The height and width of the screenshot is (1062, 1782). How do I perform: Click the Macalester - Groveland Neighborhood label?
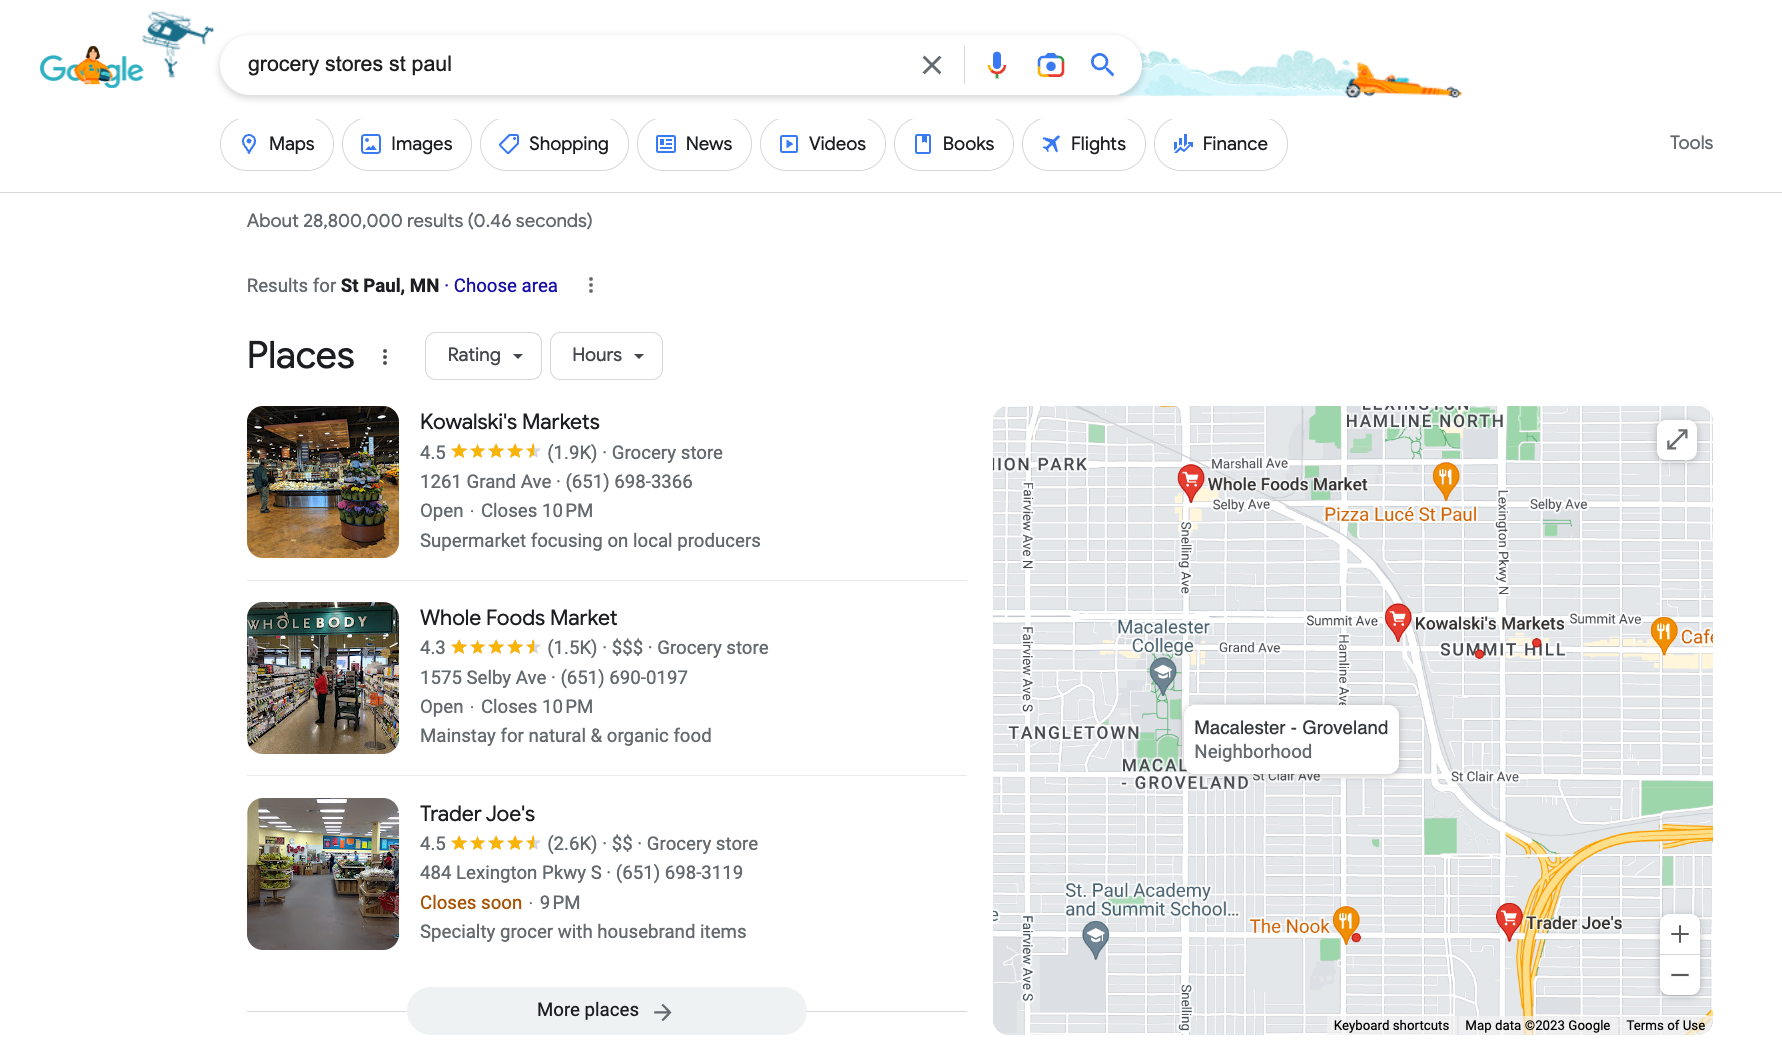[1291, 740]
